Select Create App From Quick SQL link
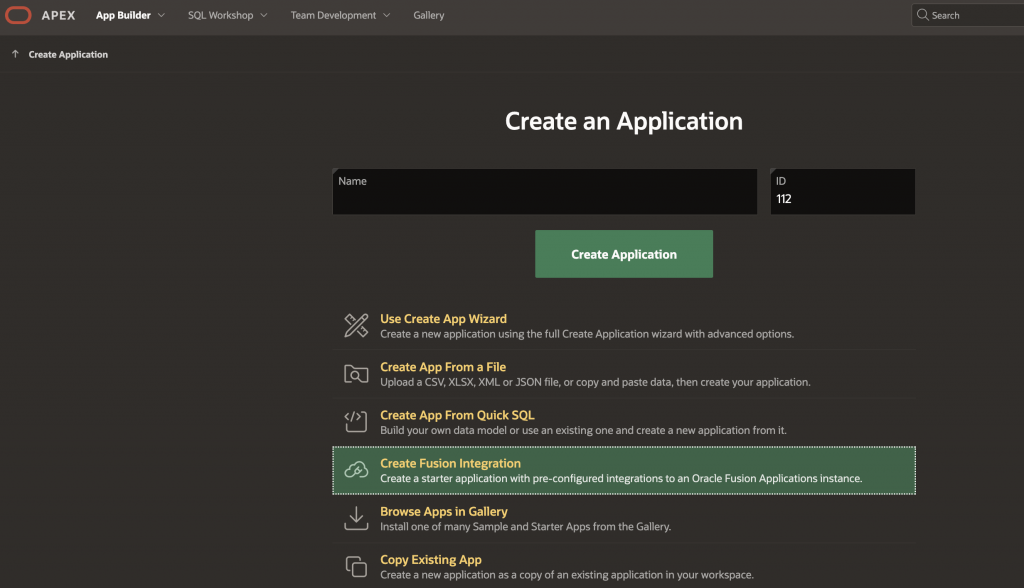1024x588 pixels. click(457, 415)
